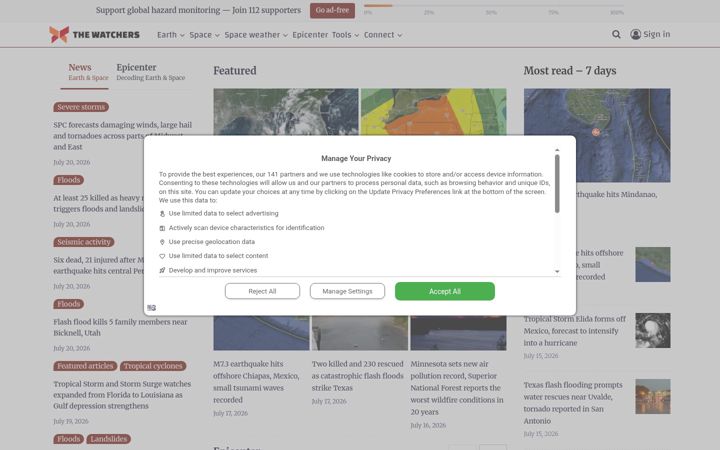Image resolution: width=720 pixels, height=450 pixels.
Task: Open the Two killed and 230 rescued article
Action: click(x=358, y=376)
